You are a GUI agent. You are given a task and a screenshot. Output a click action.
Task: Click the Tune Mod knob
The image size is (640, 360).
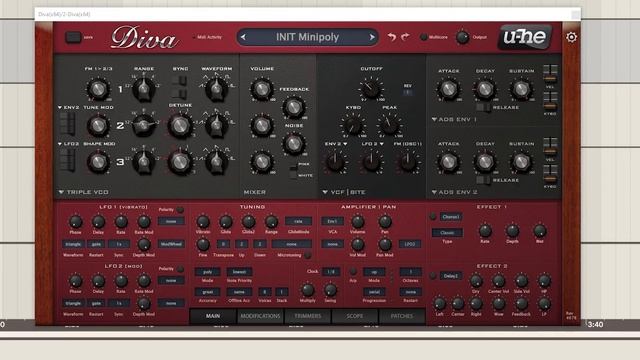[x=98, y=125]
